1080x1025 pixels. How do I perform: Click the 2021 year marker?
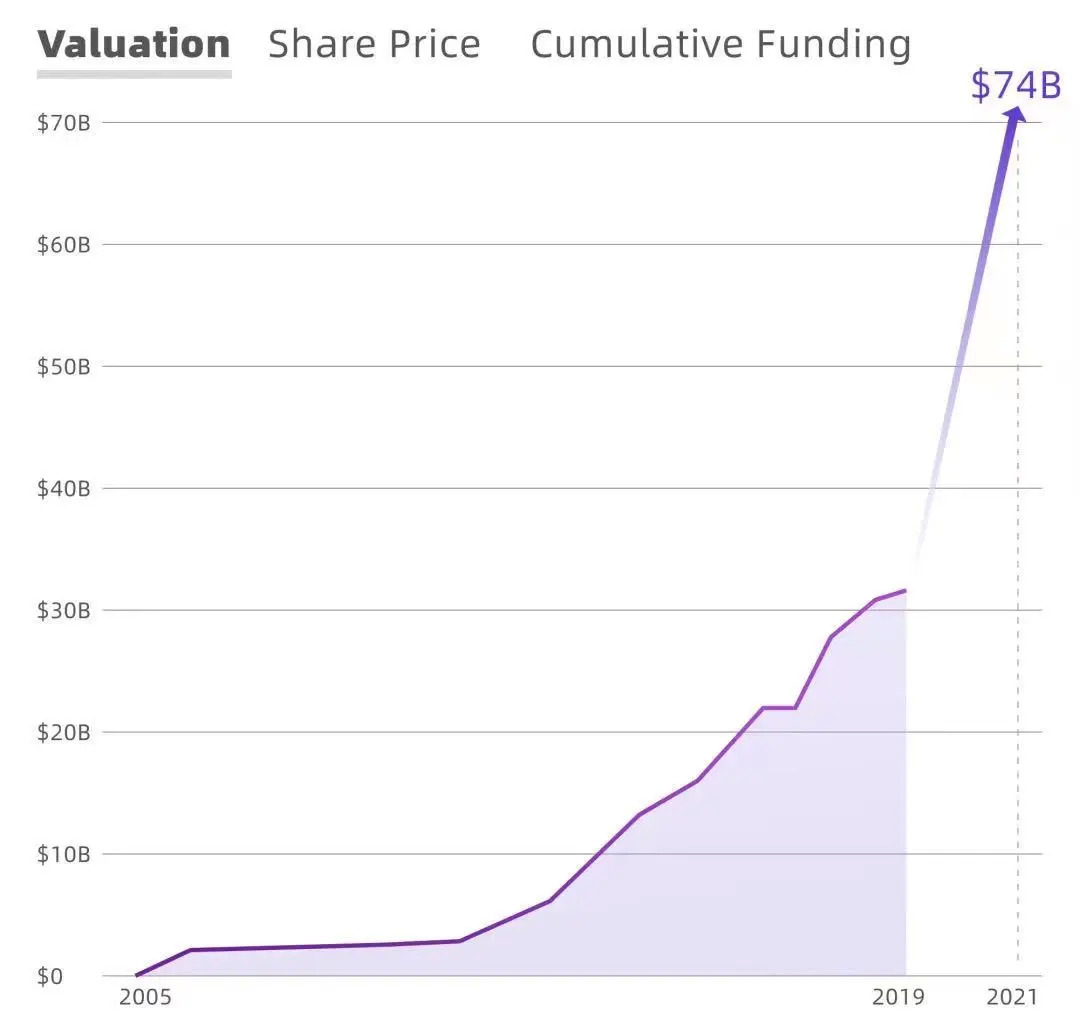point(1010,997)
